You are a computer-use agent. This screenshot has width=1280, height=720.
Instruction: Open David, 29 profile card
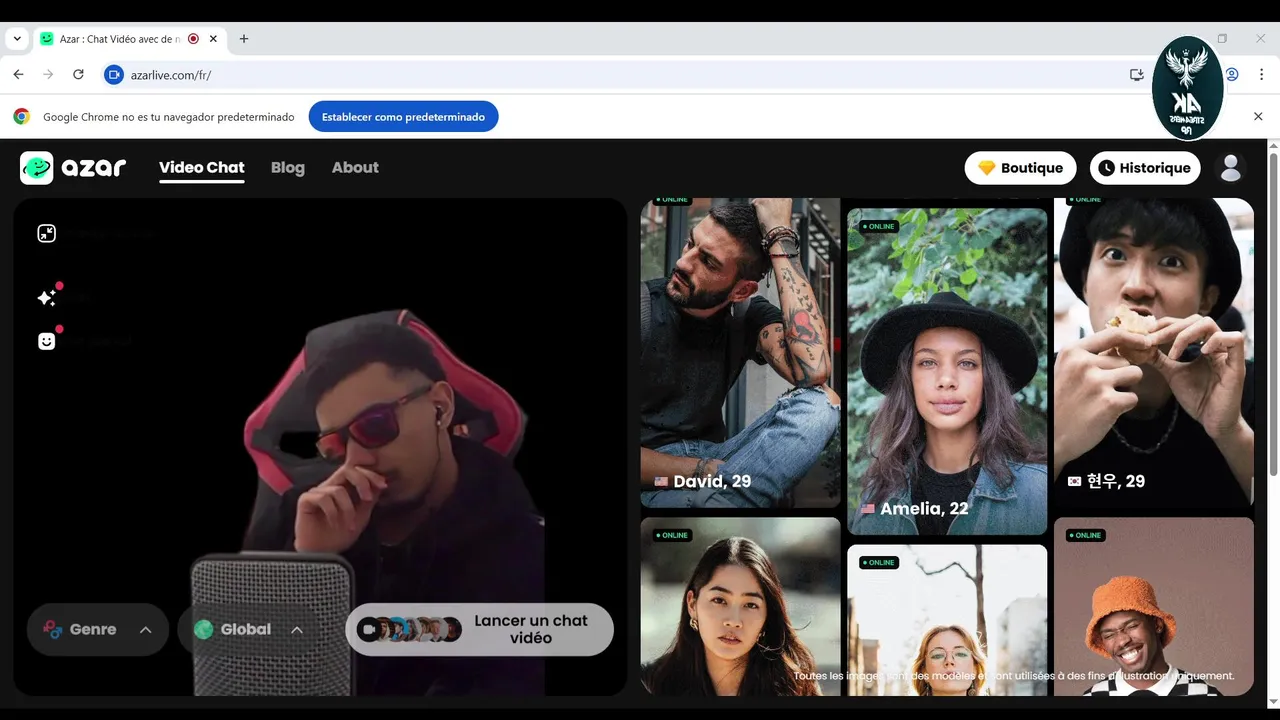[740, 353]
